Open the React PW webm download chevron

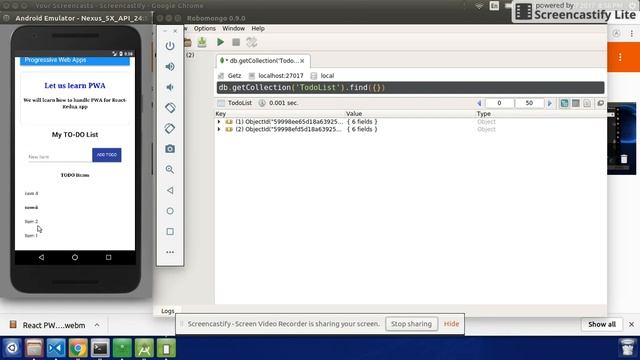pos(97,325)
